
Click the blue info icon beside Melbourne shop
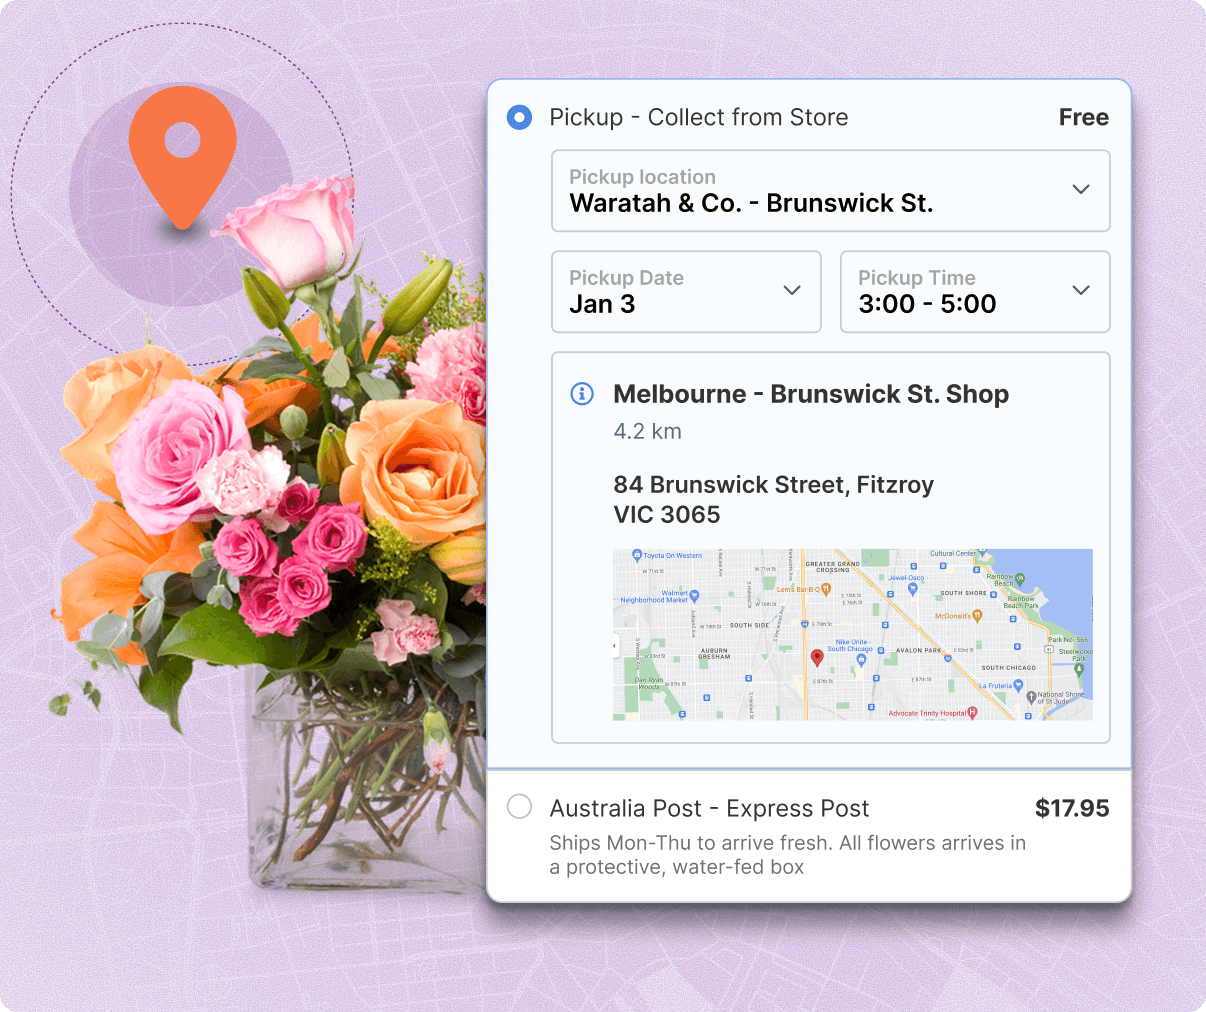point(582,394)
